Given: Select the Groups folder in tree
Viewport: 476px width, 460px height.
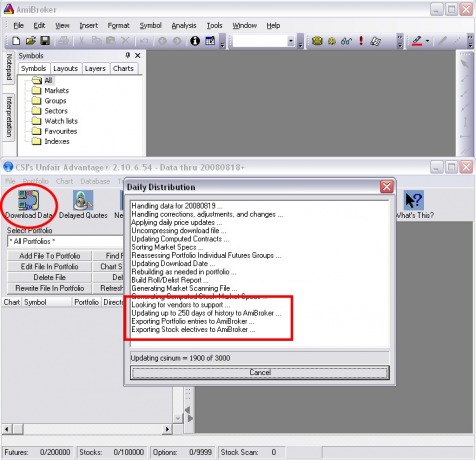Looking at the screenshot, I should click(x=49, y=101).
